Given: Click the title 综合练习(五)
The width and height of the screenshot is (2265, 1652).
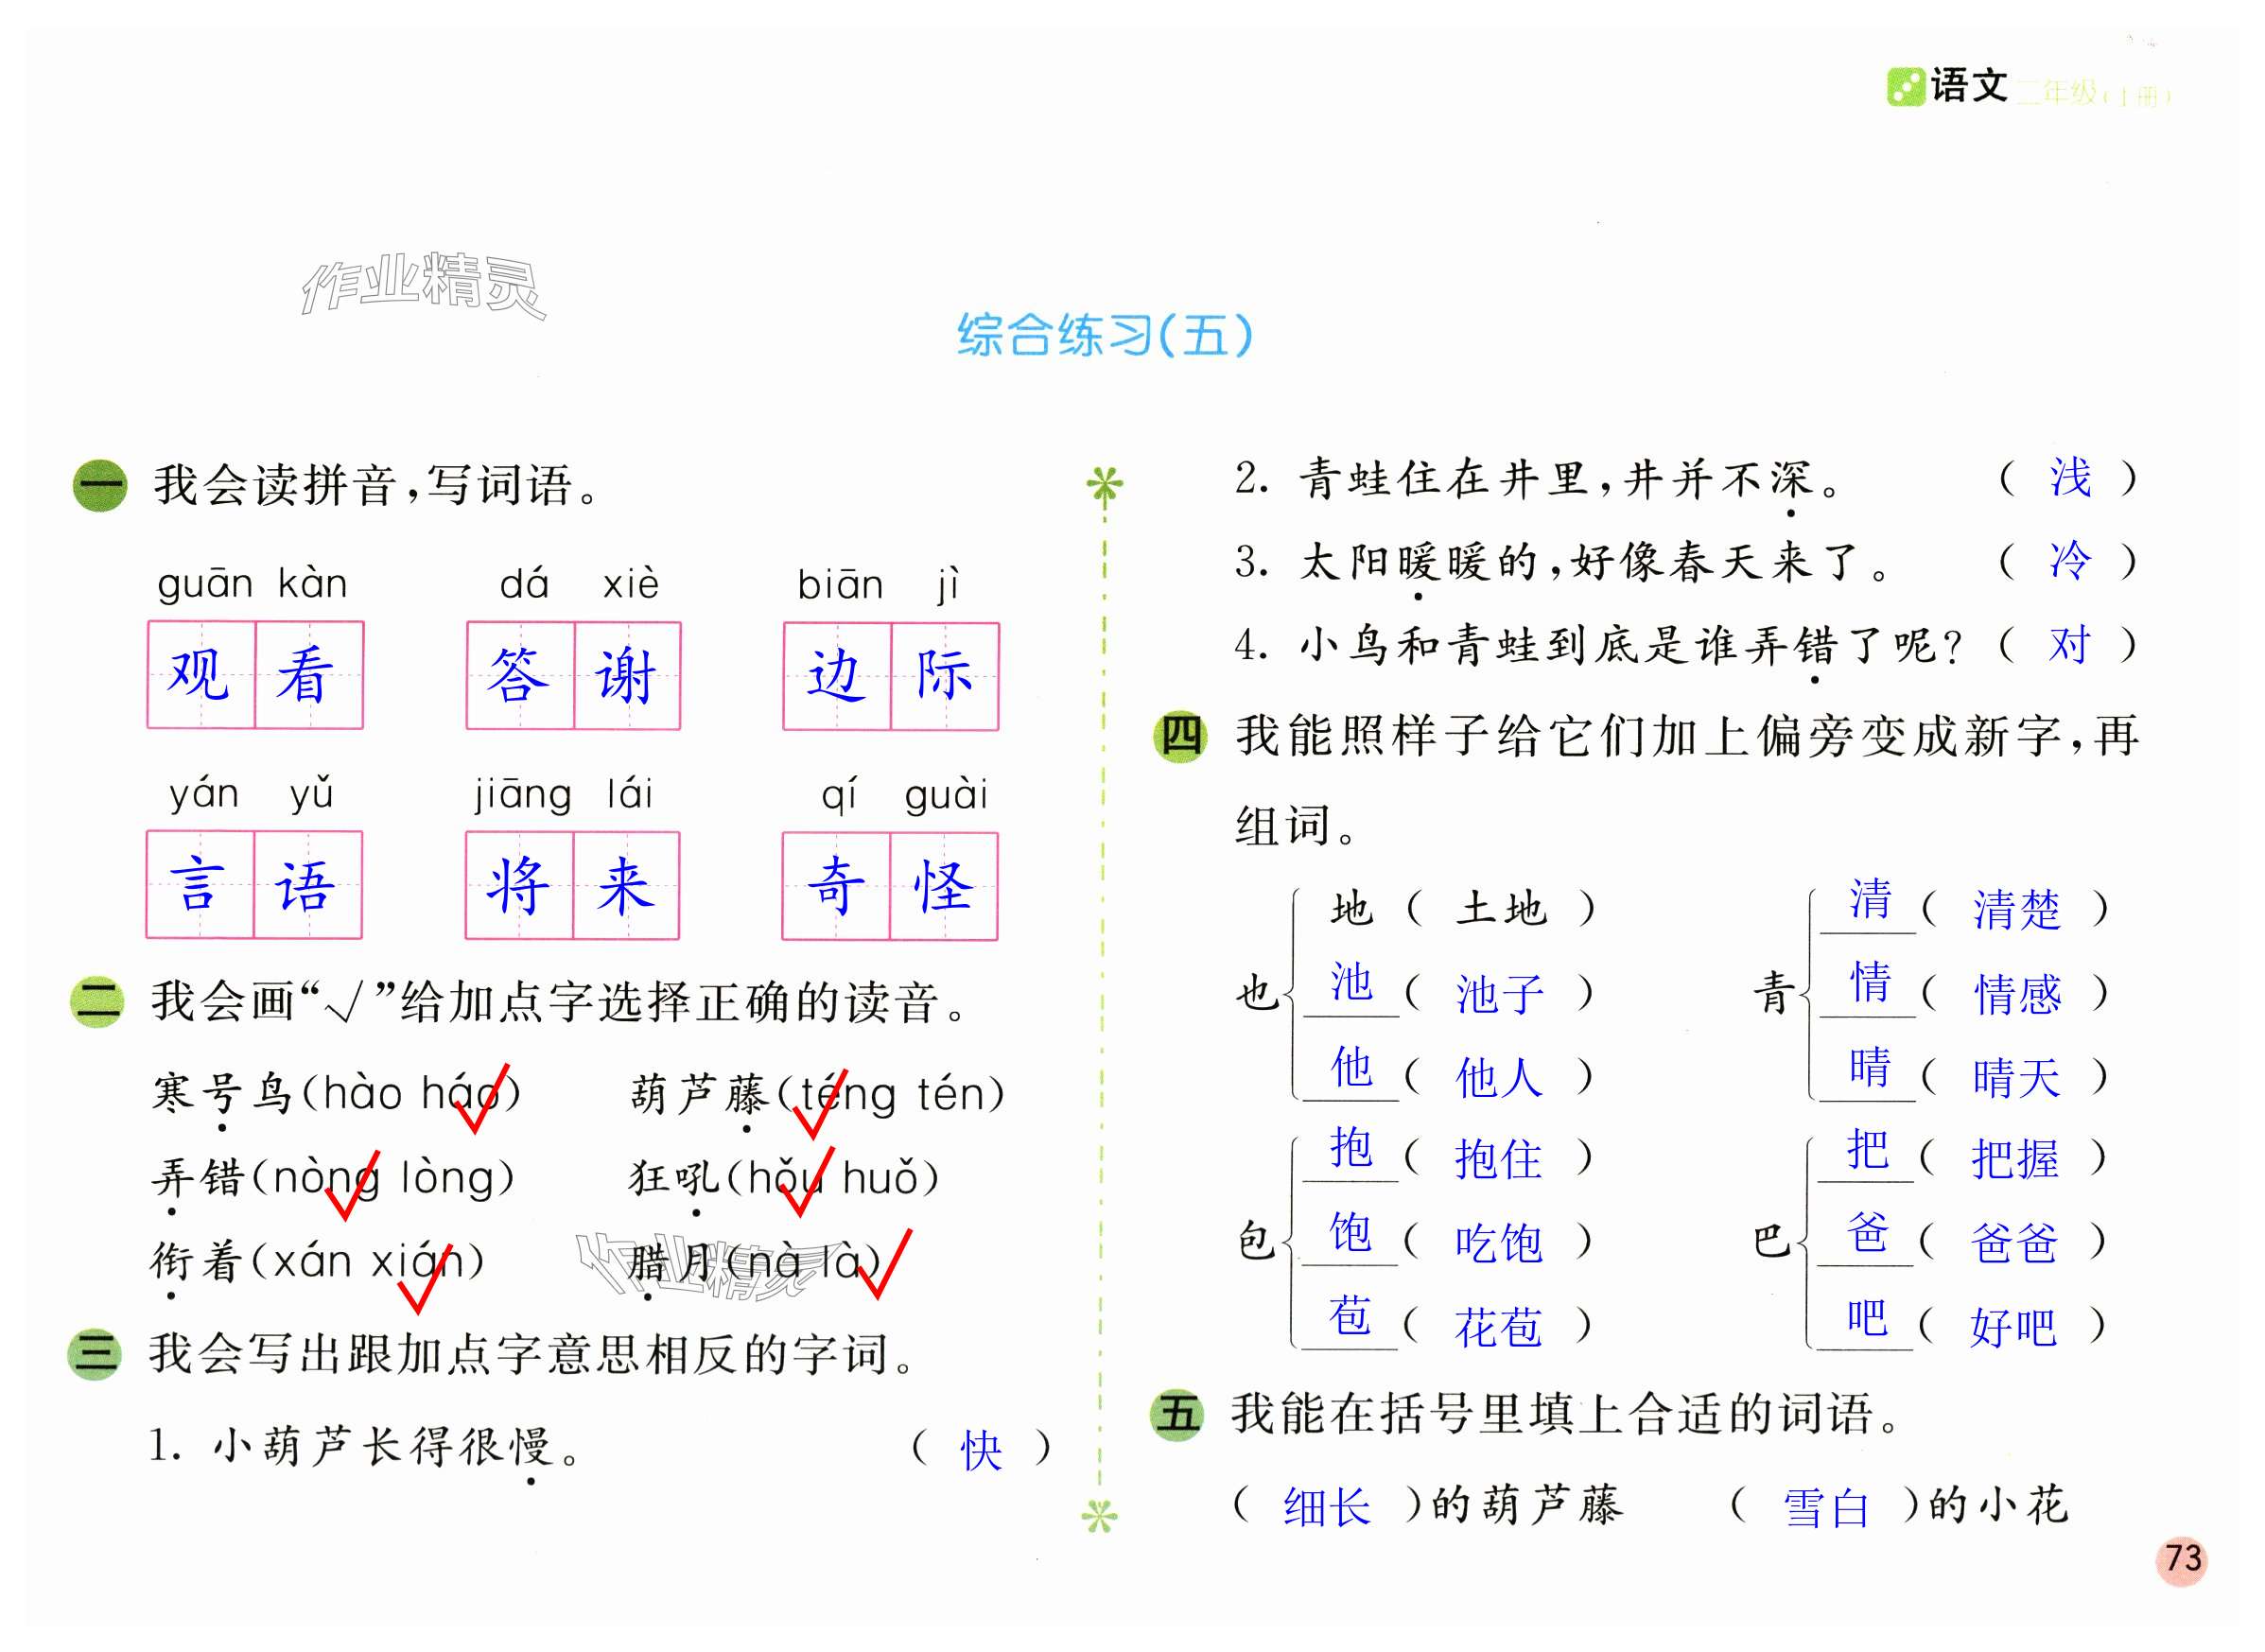Looking at the screenshot, I should coord(1105,335).
